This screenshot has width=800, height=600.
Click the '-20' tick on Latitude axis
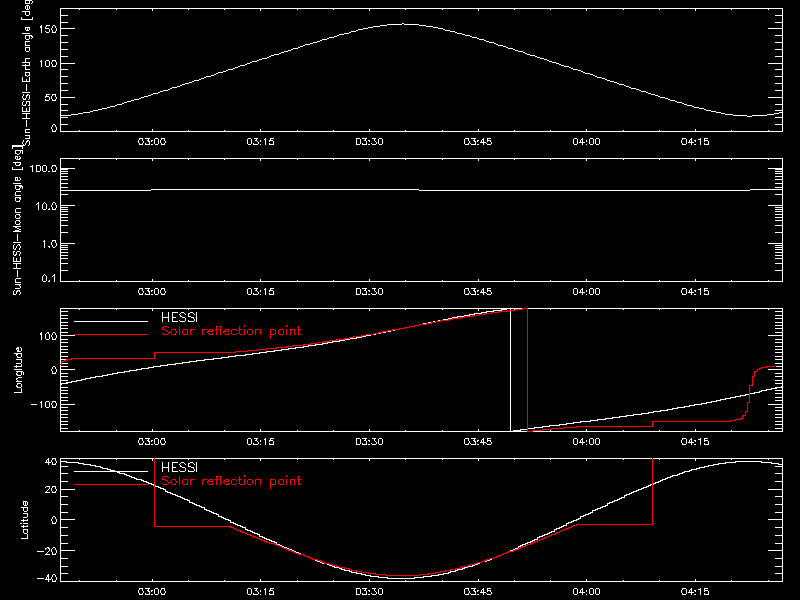47,551
